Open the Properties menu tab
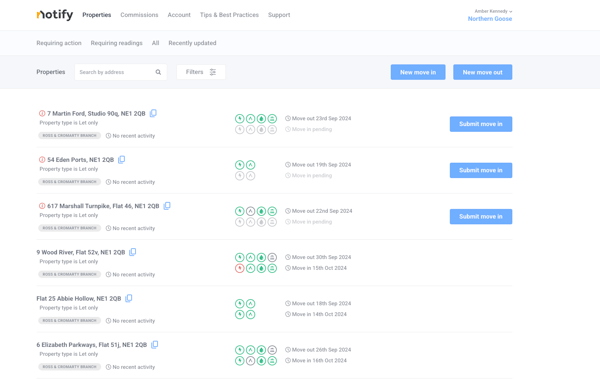 (97, 15)
